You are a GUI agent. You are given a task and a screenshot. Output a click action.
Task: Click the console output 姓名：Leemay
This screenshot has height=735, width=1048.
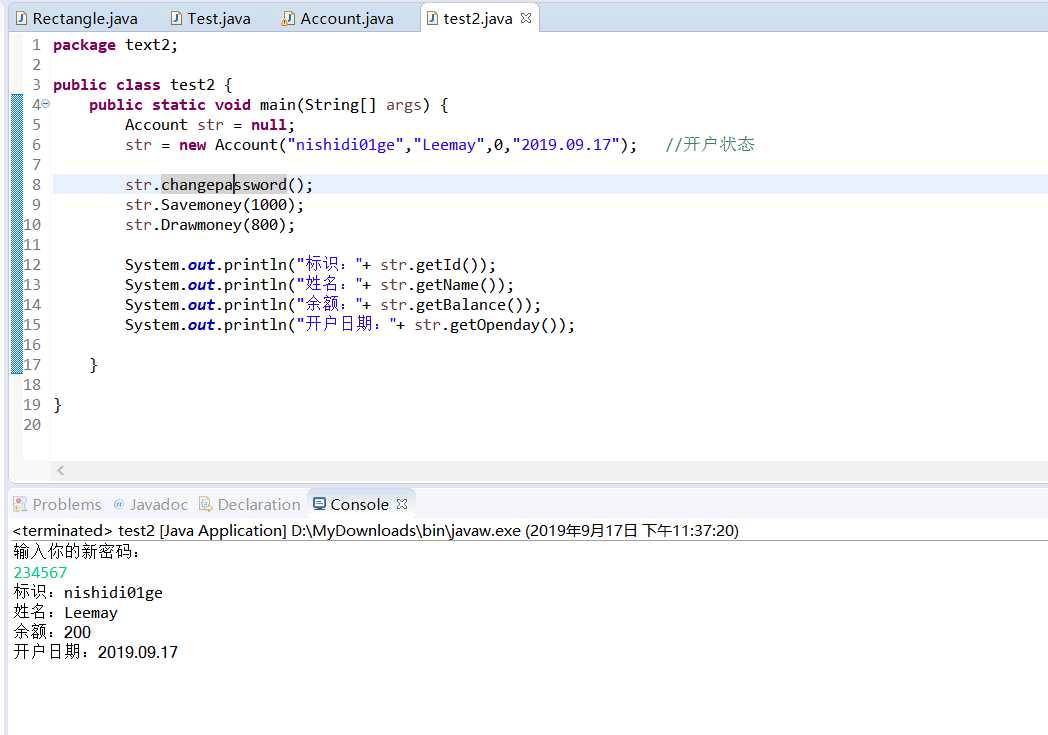[66, 612]
